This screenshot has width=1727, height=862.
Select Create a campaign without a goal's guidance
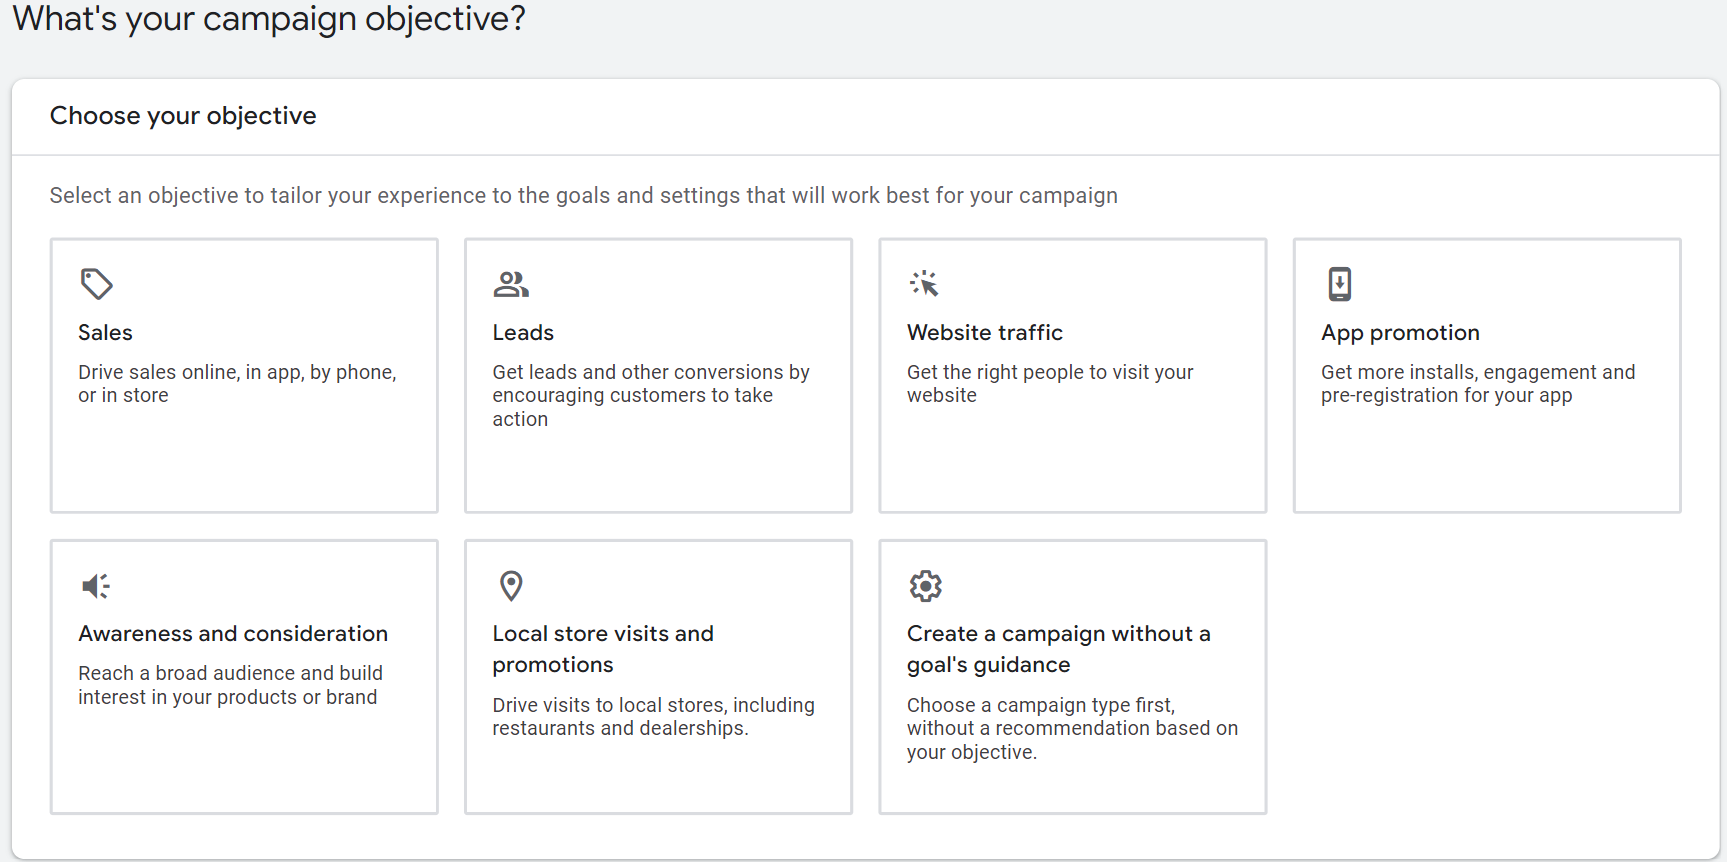pos(1059,649)
